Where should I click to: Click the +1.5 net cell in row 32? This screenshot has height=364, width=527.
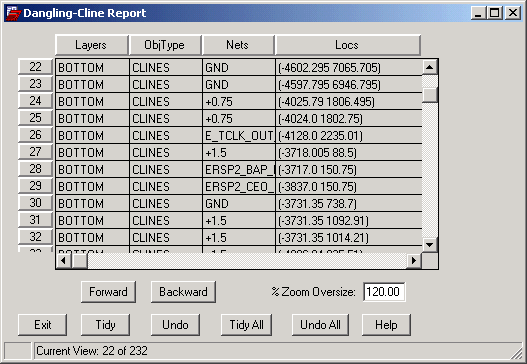click(239, 237)
